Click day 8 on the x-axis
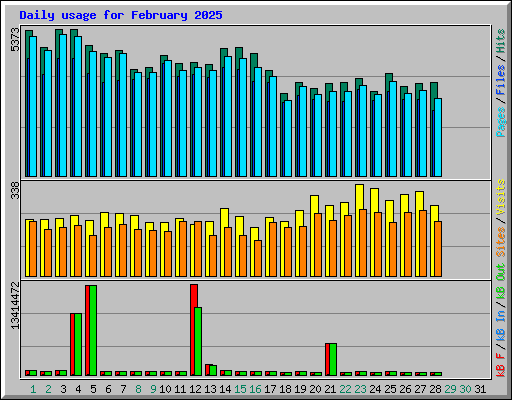This screenshot has height=400, width=512. 138,389
